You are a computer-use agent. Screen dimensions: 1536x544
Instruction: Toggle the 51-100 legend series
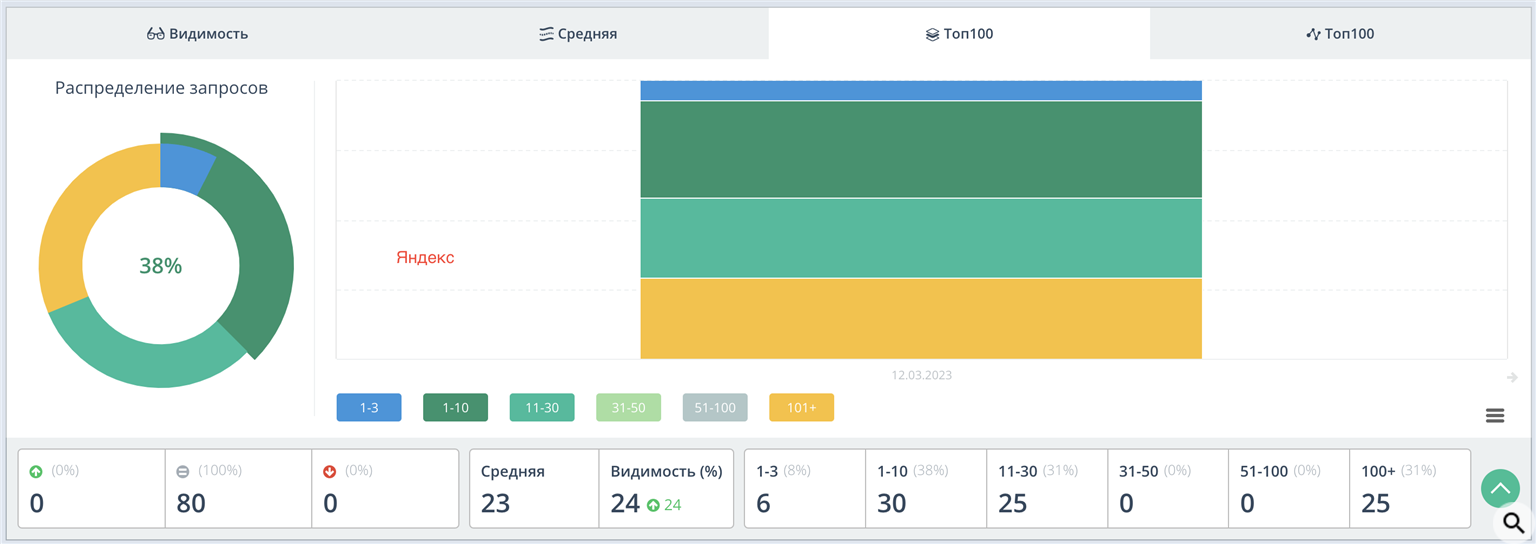(715, 408)
